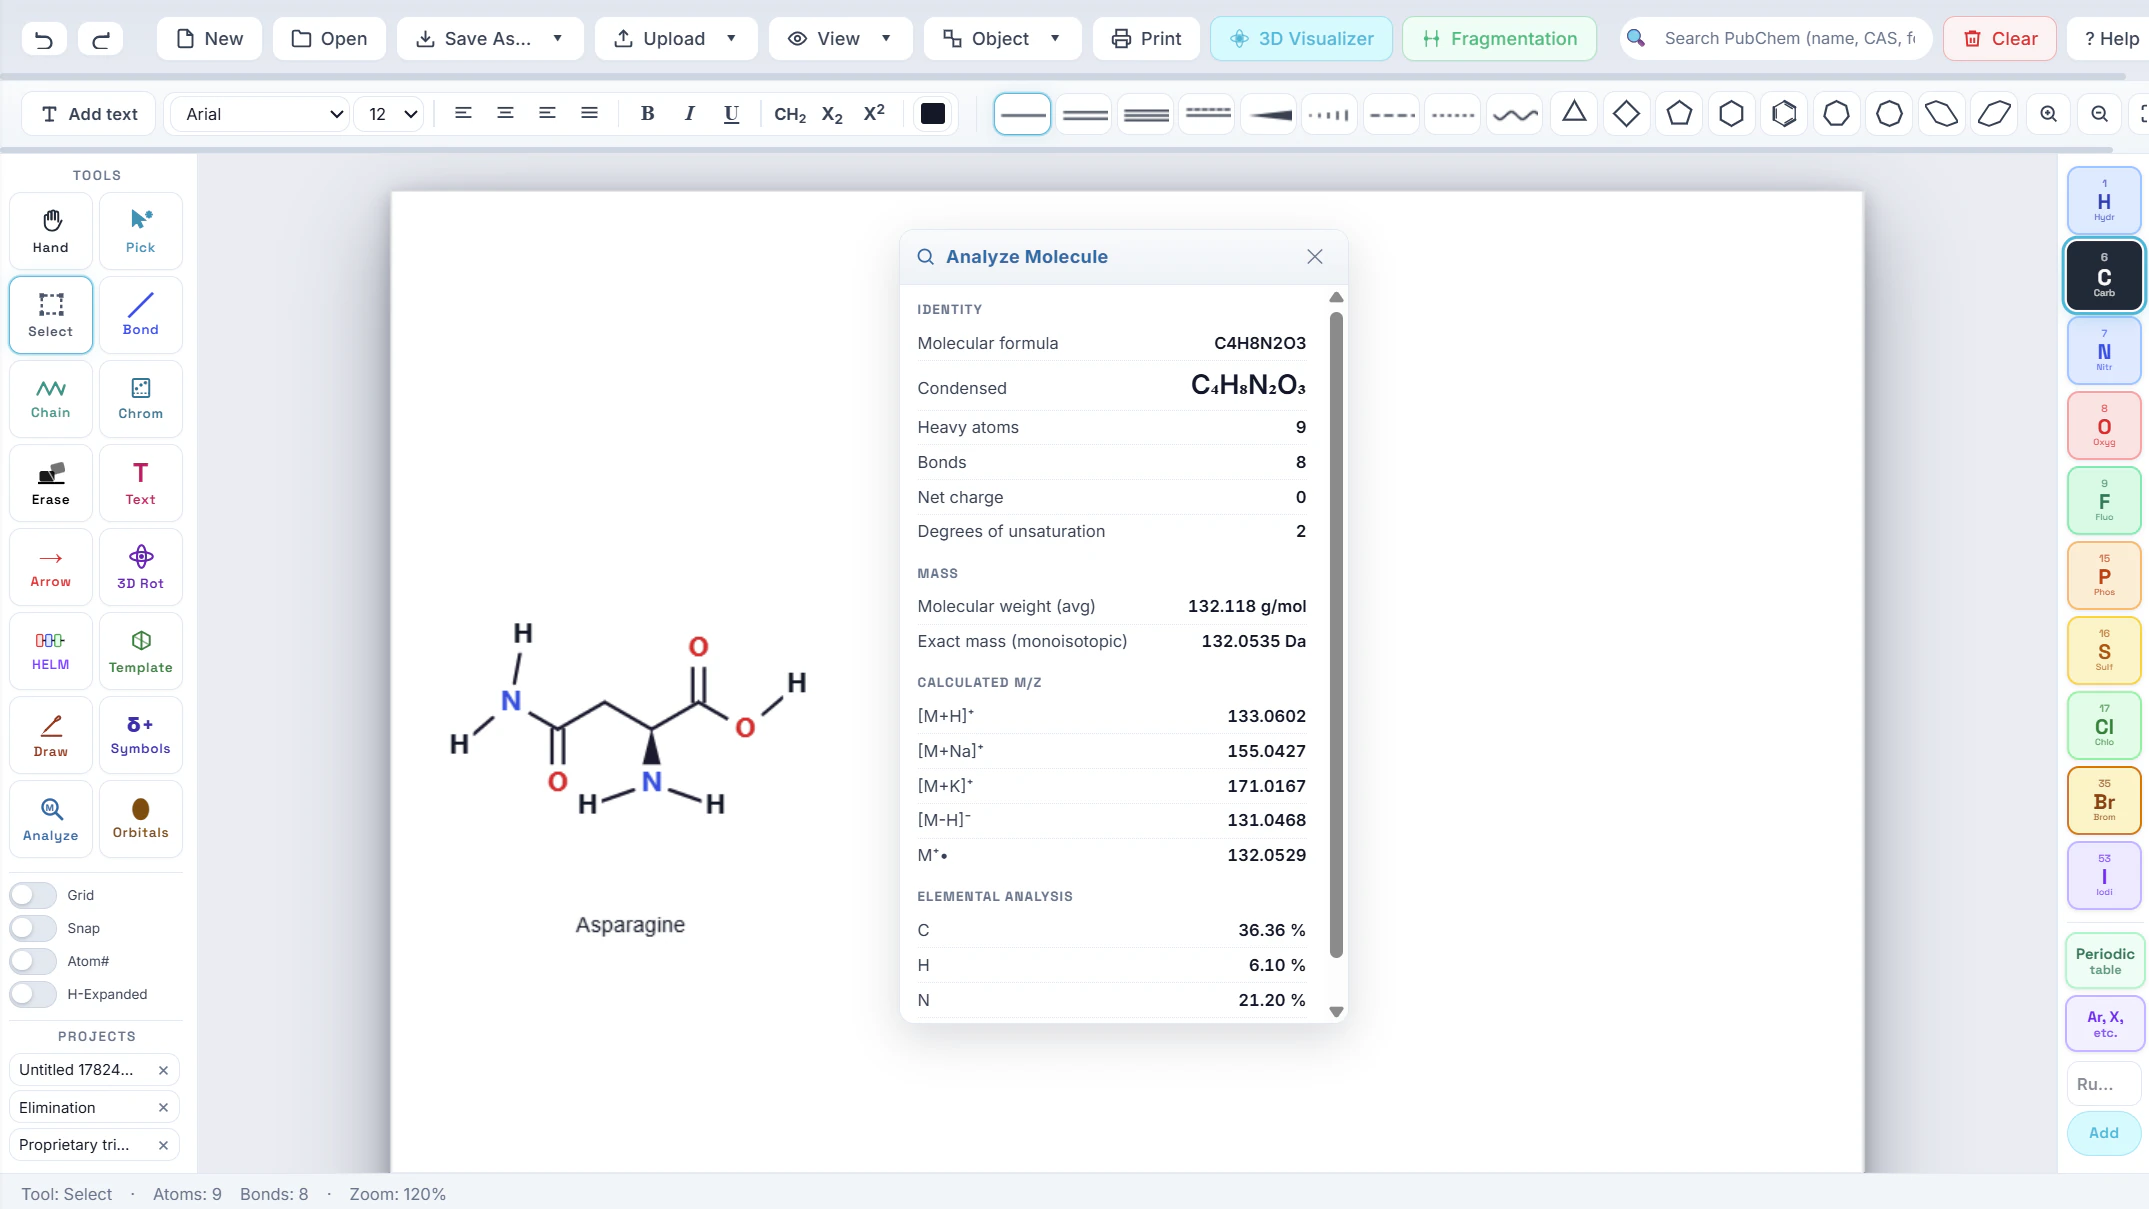Pick the Arrow tool

click(x=51, y=567)
